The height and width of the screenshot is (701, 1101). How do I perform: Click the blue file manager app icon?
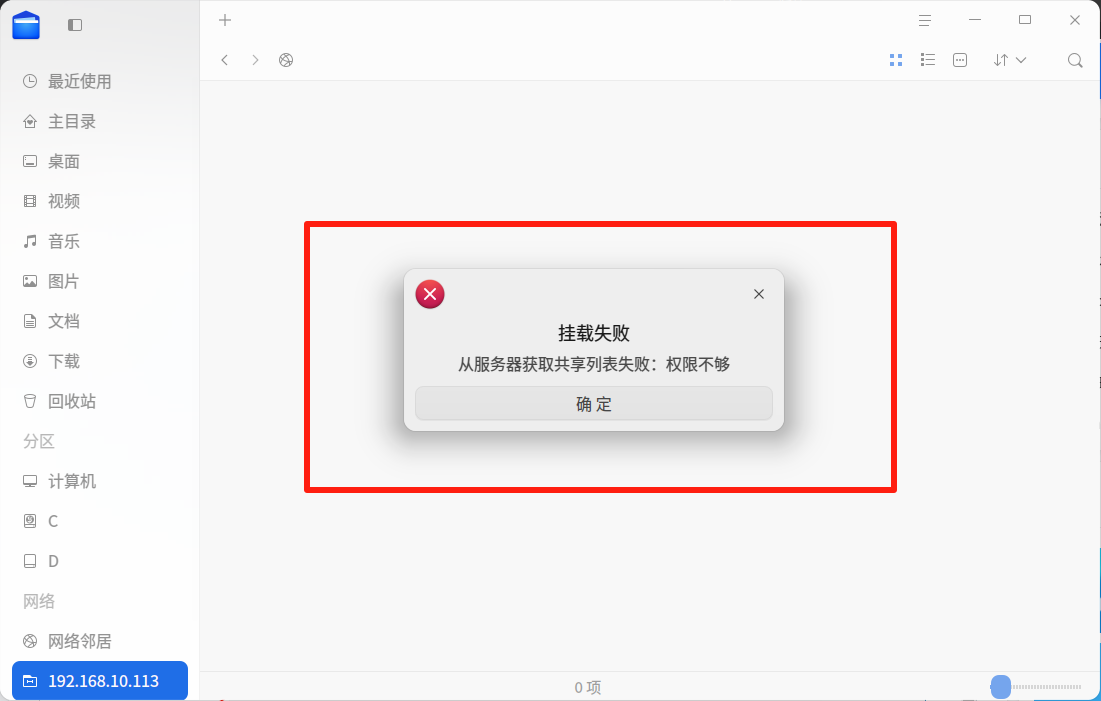tap(26, 25)
